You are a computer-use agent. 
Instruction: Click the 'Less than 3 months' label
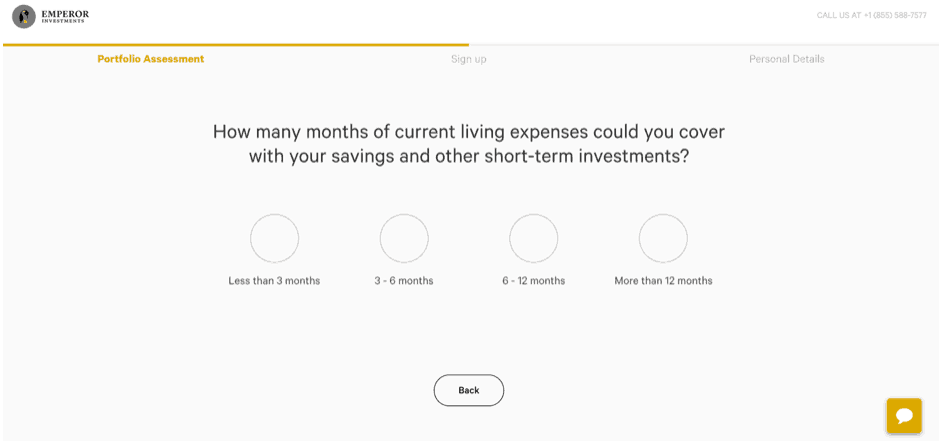click(x=274, y=281)
